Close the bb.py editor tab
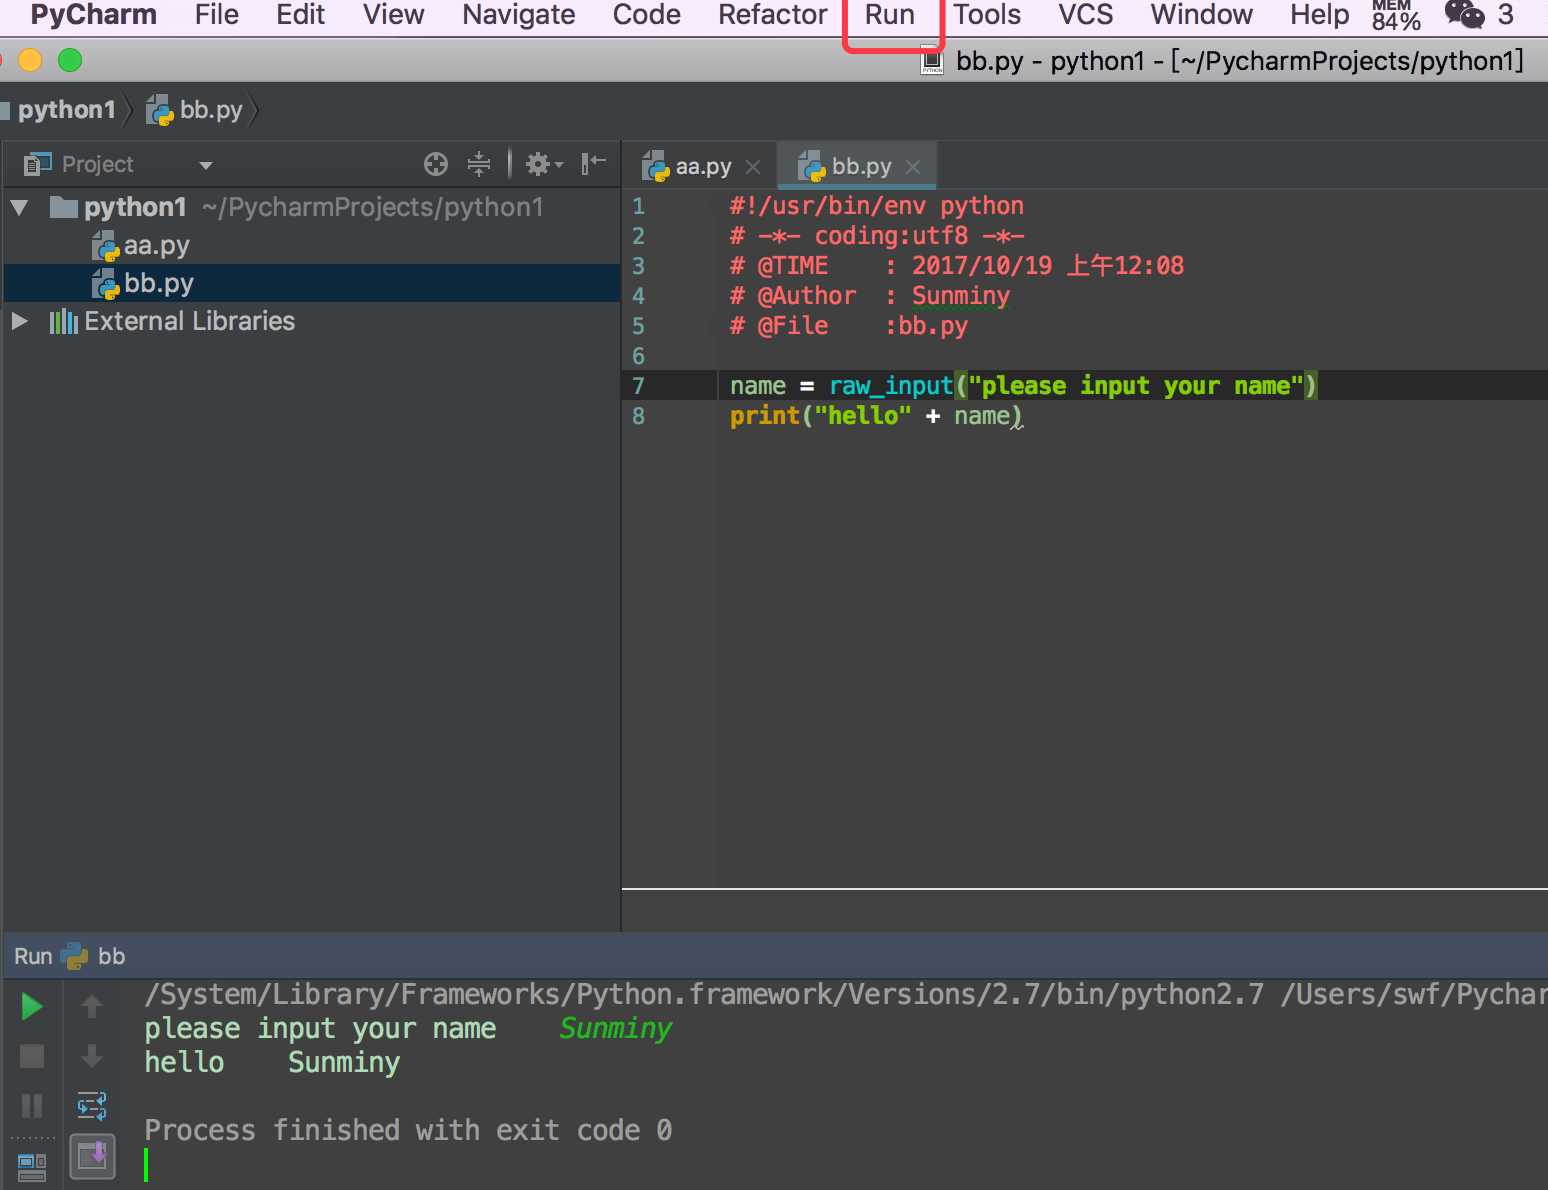1548x1190 pixels. (913, 167)
